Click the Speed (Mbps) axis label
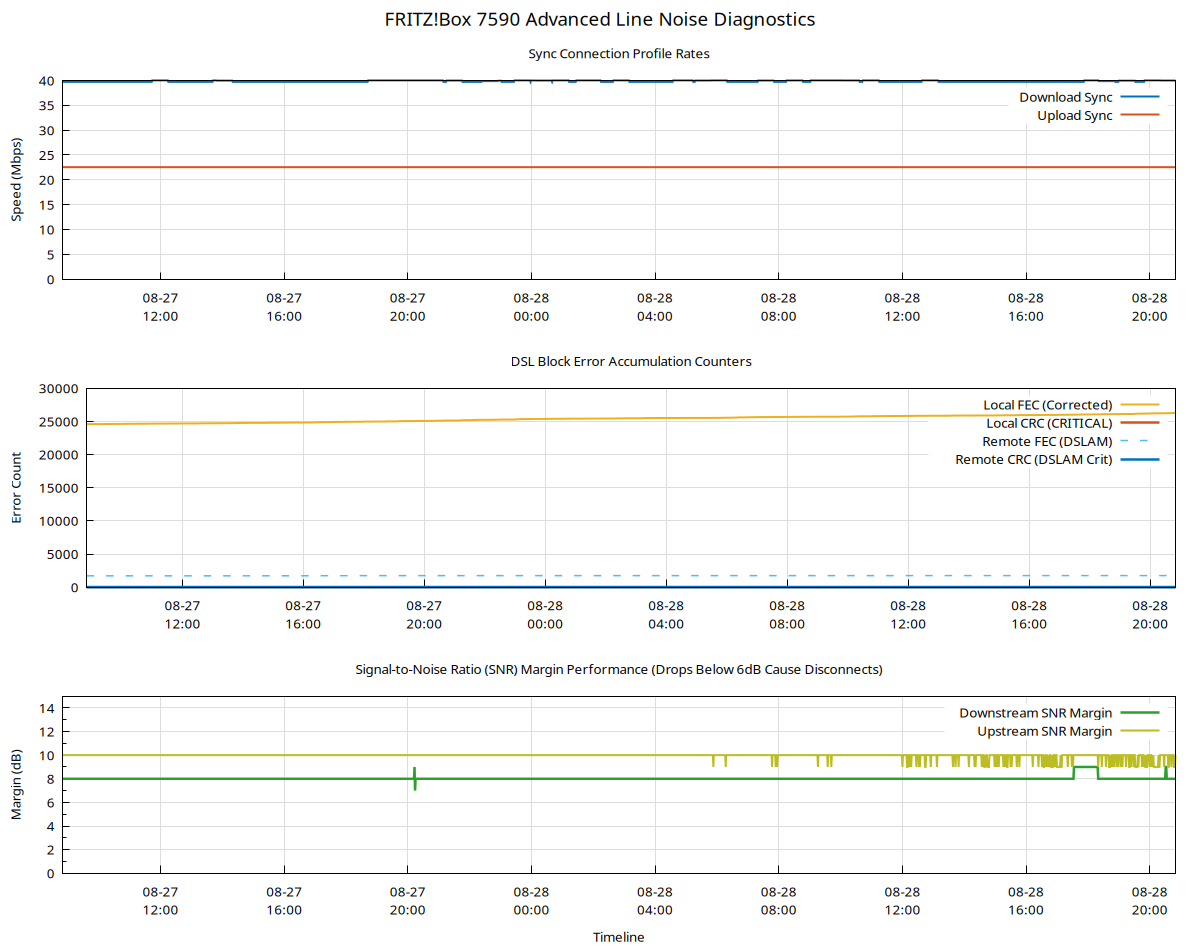The height and width of the screenshot is (950, 1200). [x=17, y=180]
